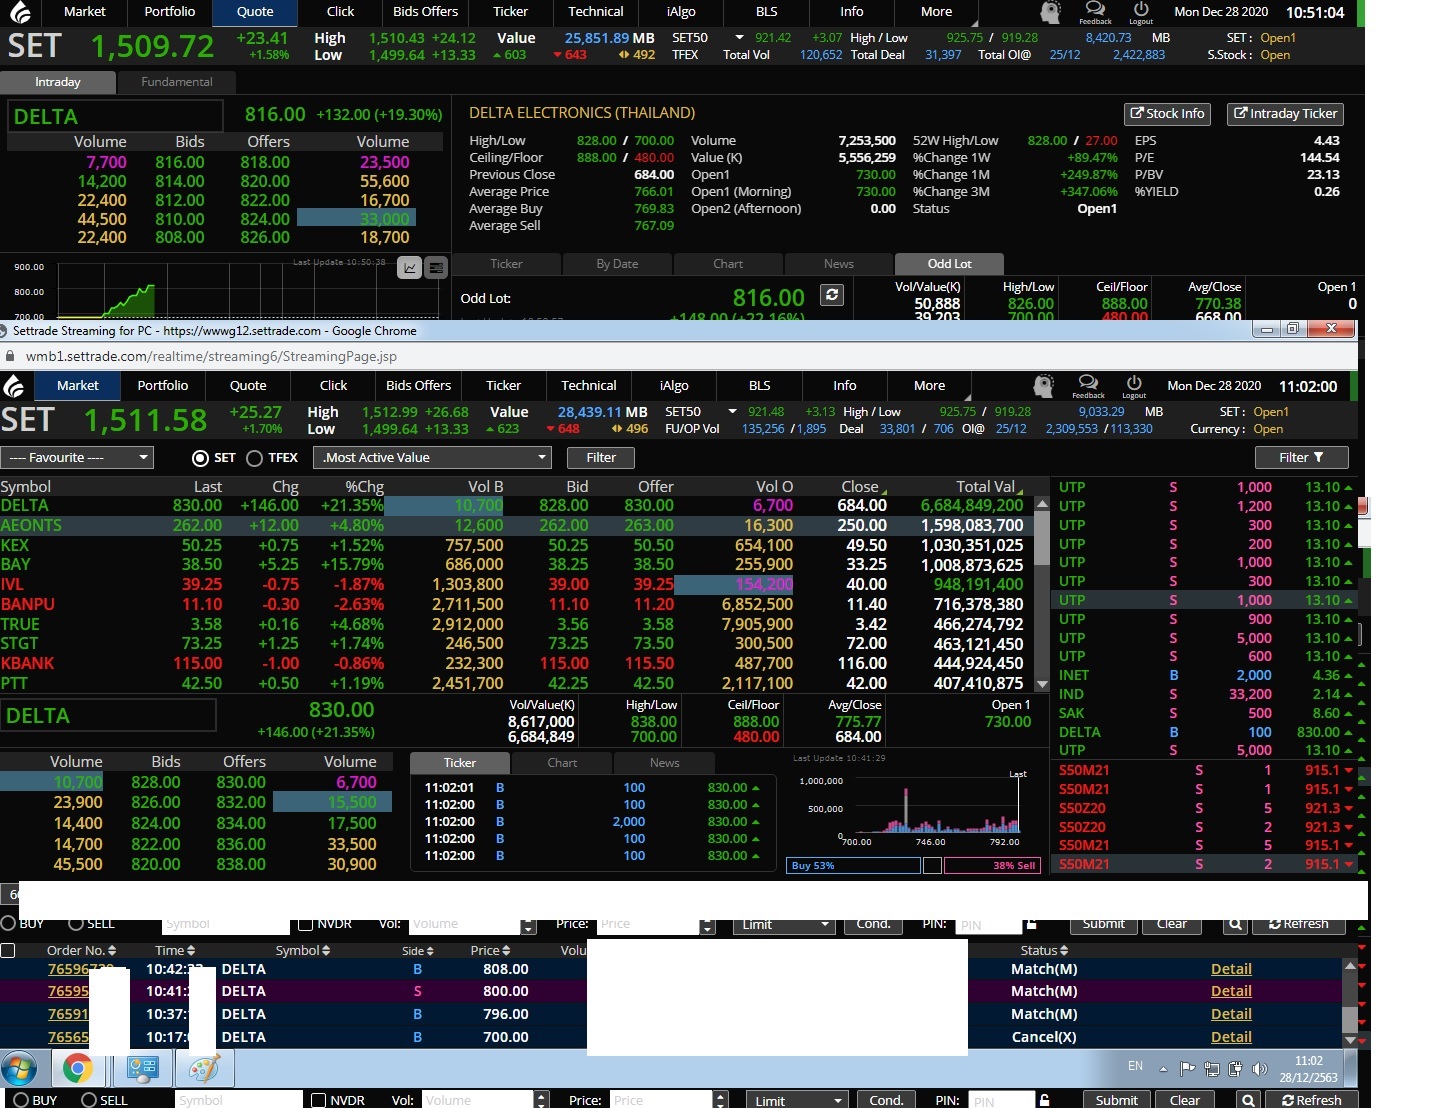The height and width of the screenshot is (1108, 1442).
Task: Click the mascot icon in the top Quote window
Action: tap(1050, 12)
